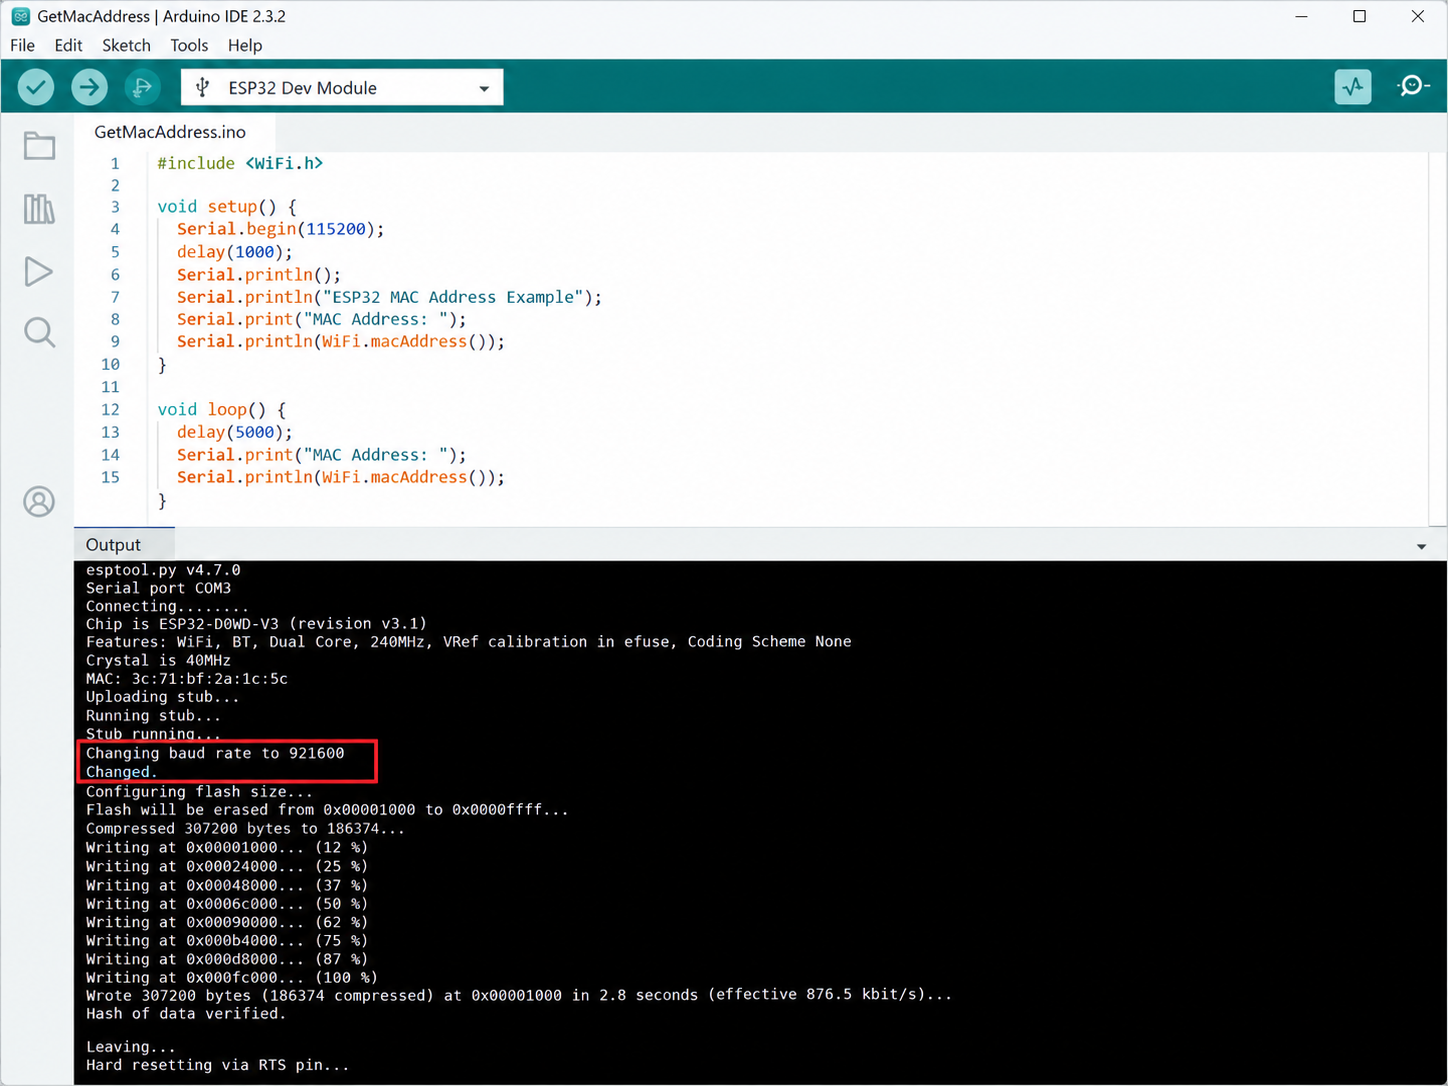Image resolution: width=1448 pixels, height=1086 pixels.
Task: Maximize the Arduino IDE window
Action: point(1359,16)
